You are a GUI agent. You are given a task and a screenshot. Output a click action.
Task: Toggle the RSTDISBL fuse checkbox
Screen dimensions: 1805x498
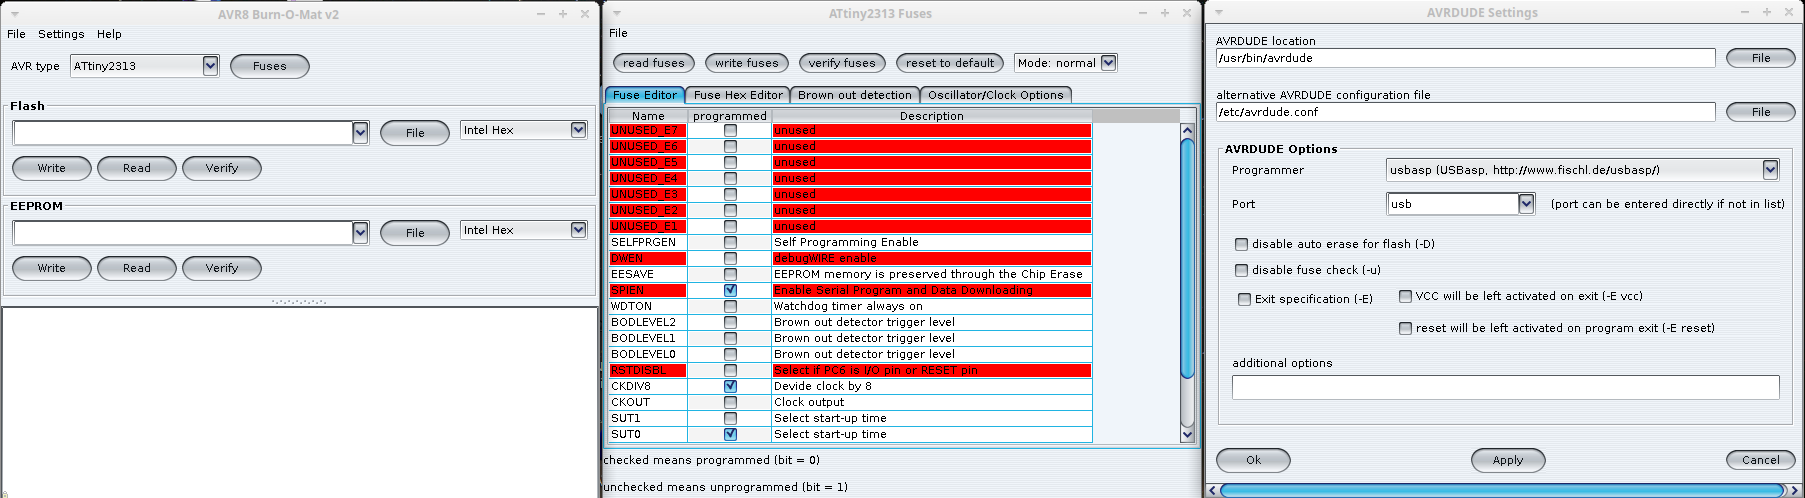730,370
